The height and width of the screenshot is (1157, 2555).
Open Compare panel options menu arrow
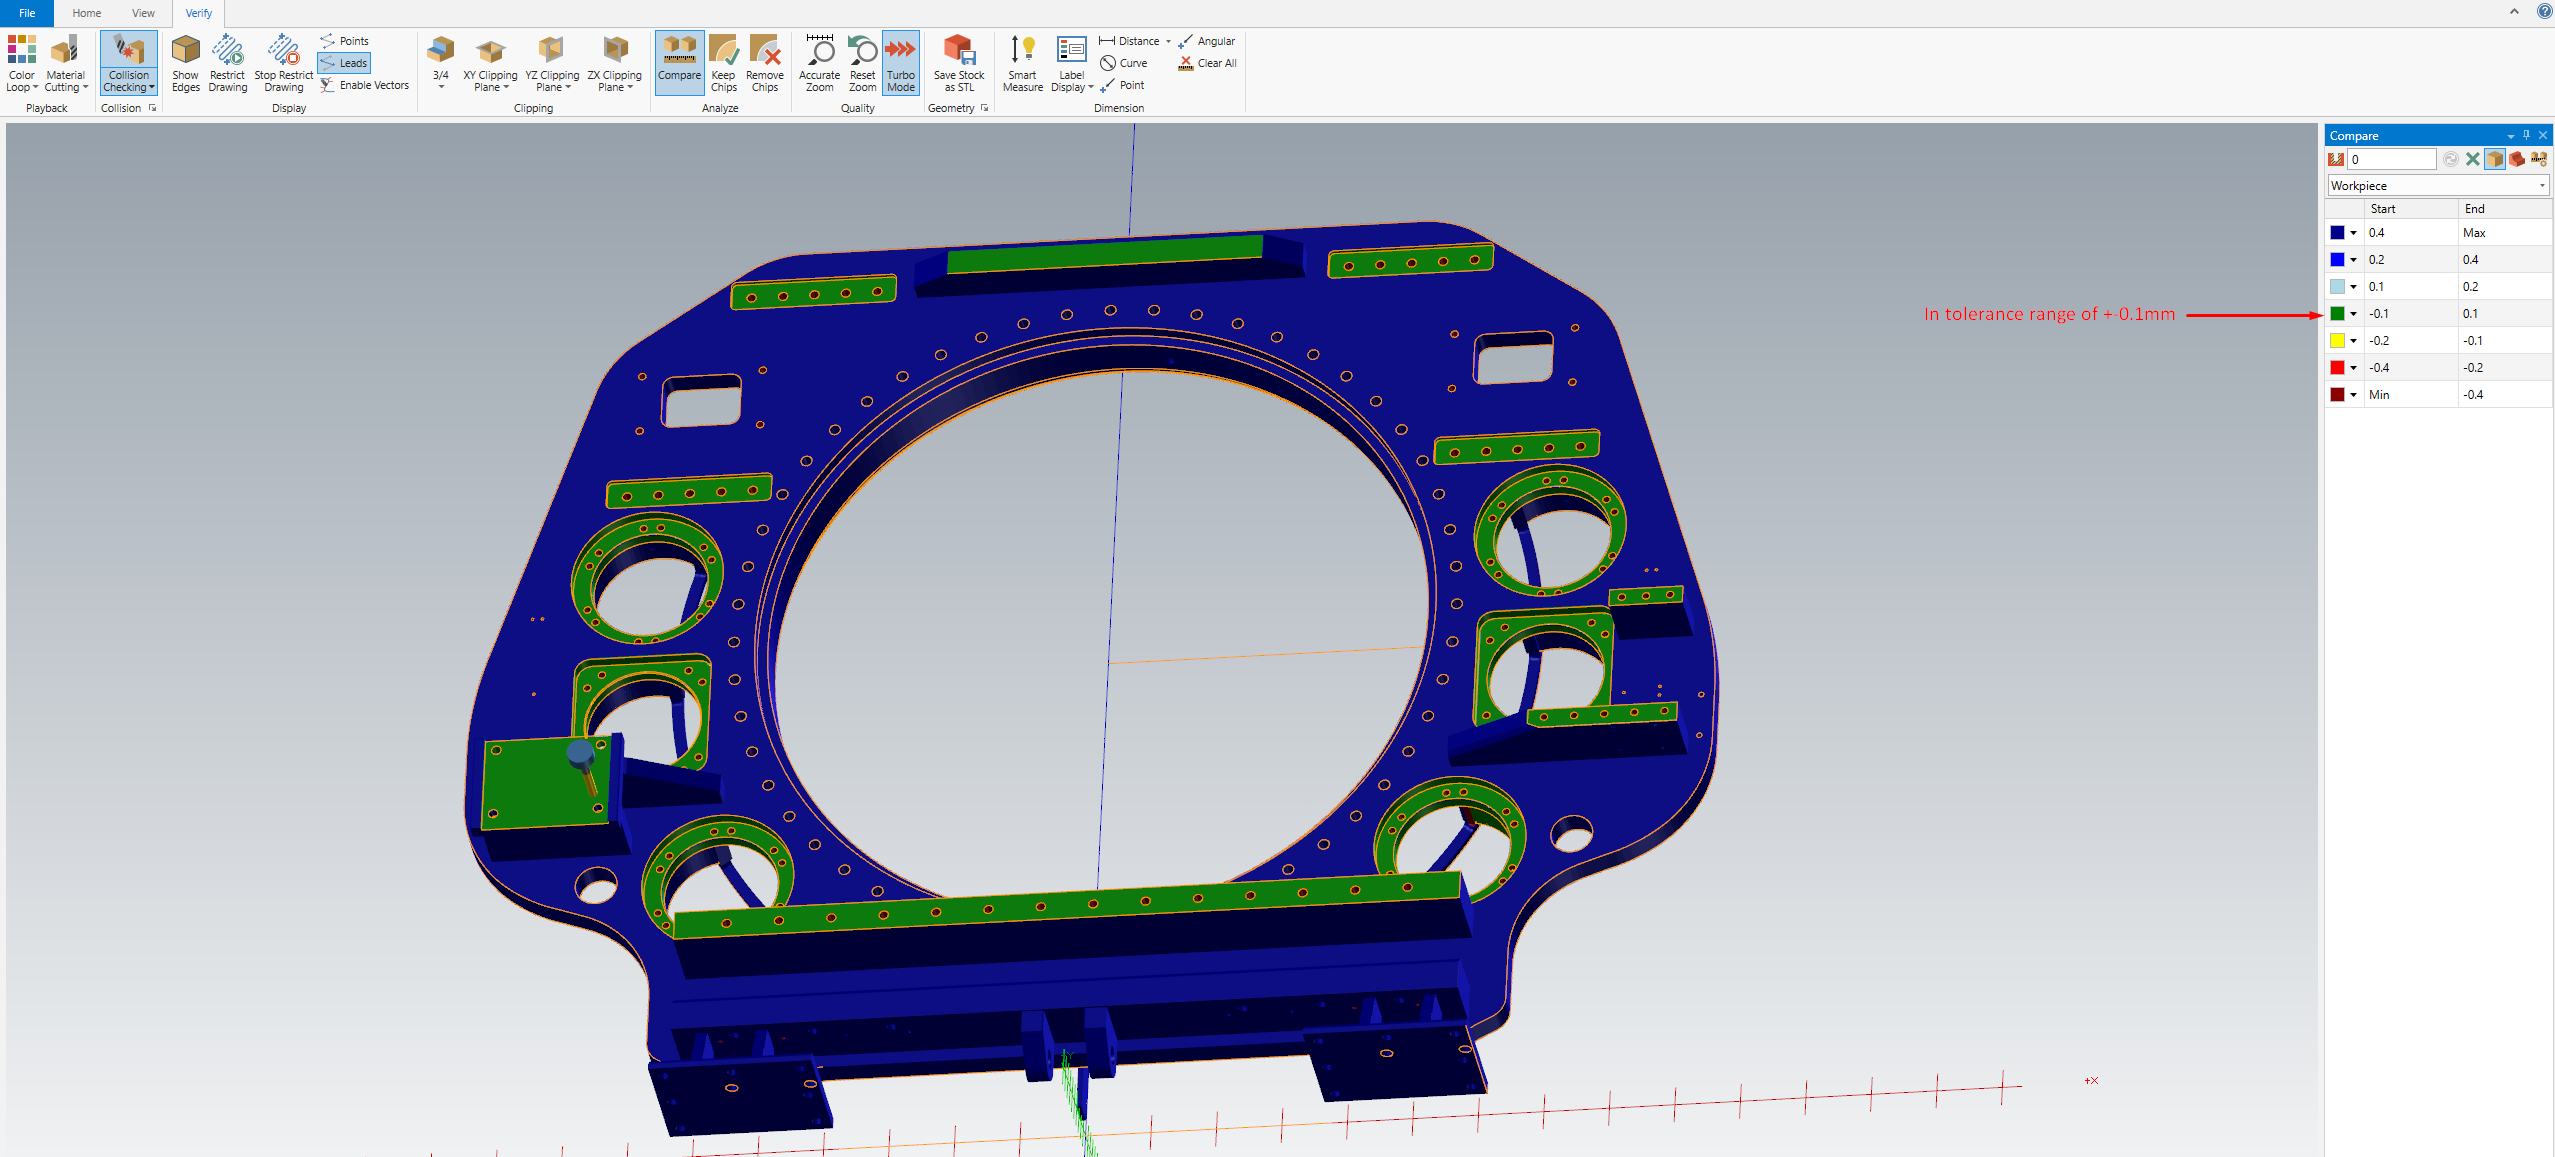coord(2510,136)
